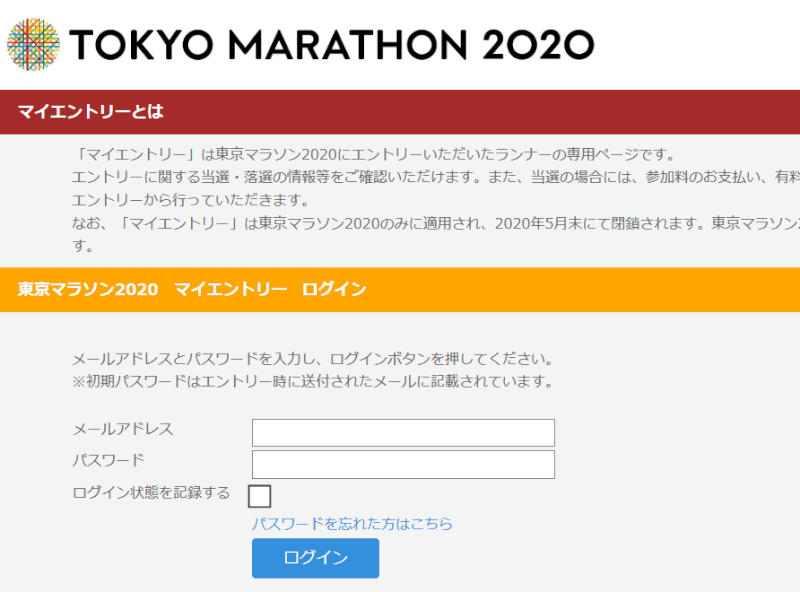Image resolution: width=800 pixels, height=592 pixels.
Task: Select the red マイエントリーとは section header
Action: tap(400, 112)
